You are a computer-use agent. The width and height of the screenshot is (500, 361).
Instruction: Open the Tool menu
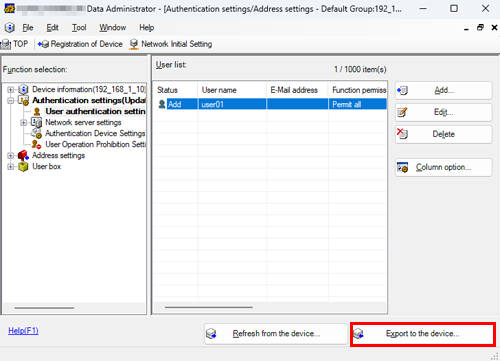point(79,28)
